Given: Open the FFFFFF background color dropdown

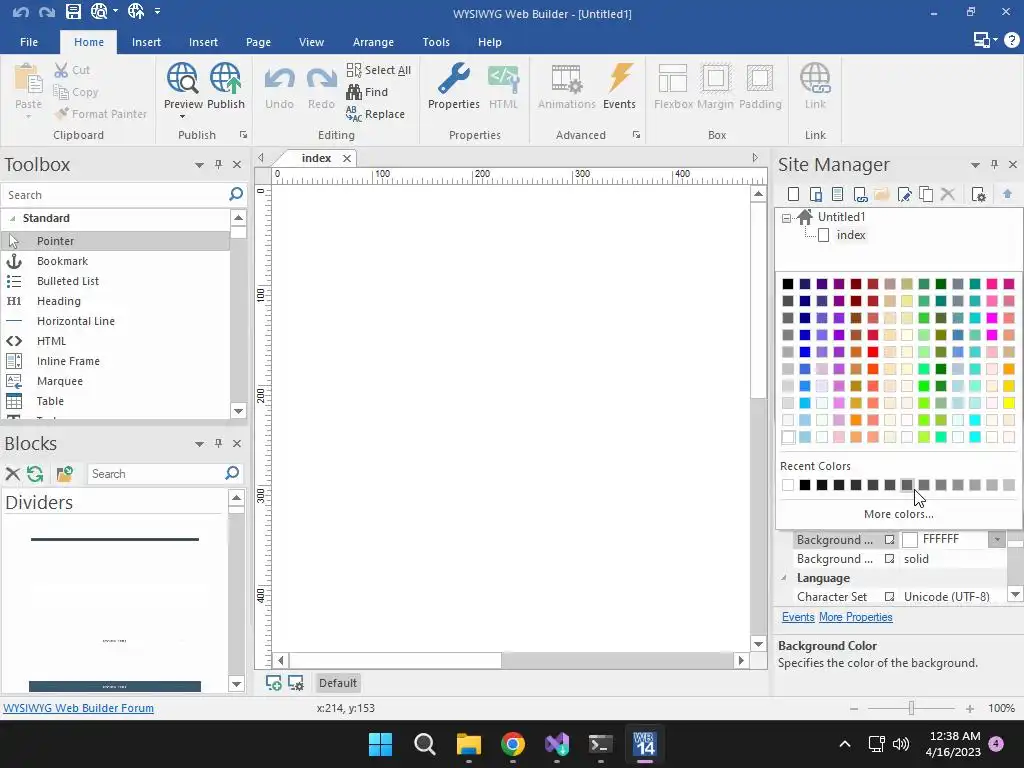Looking at the screenshot, I should click(x=997, y=539).
